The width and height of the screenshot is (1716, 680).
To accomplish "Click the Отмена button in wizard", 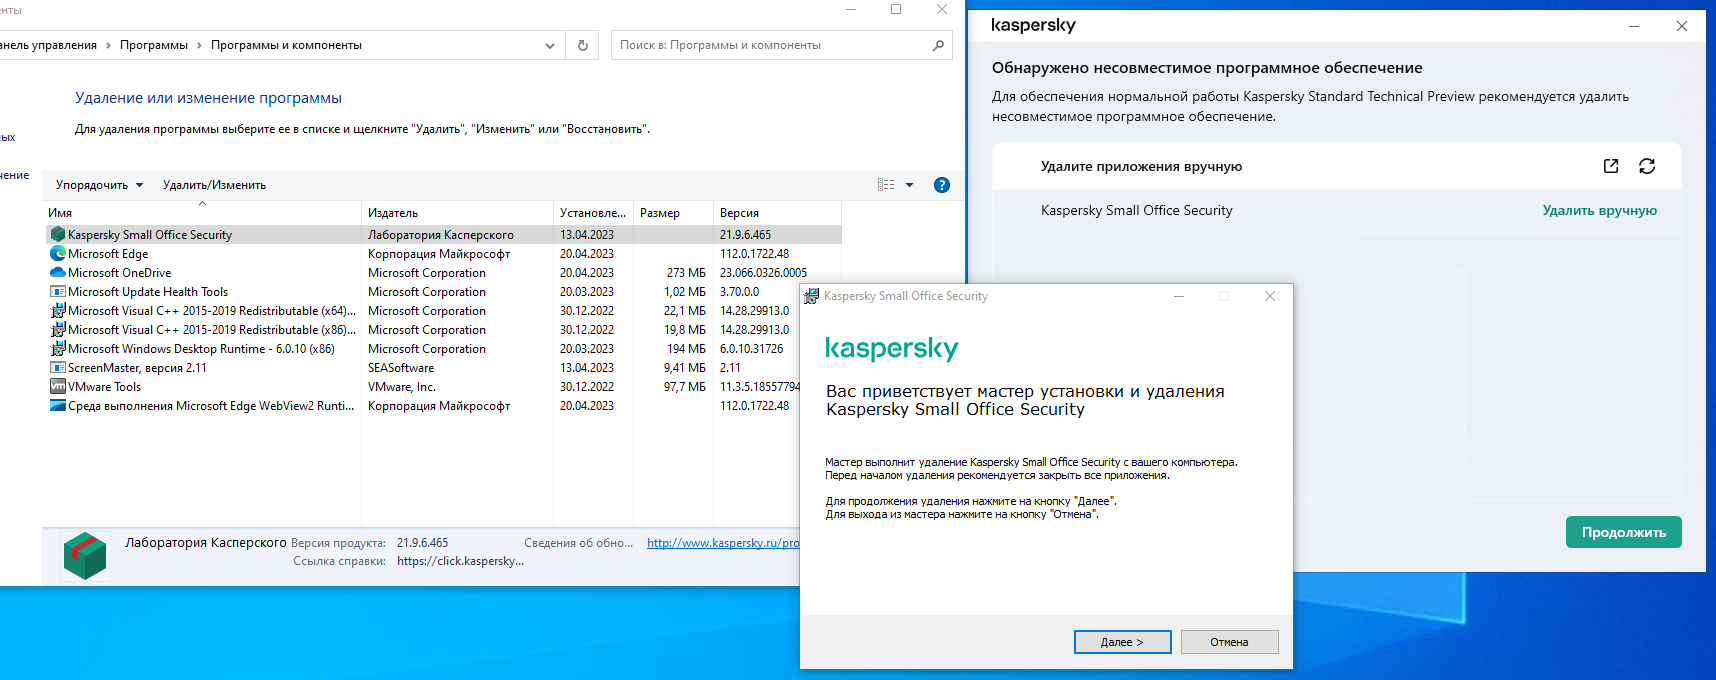I will (1229, 642).
